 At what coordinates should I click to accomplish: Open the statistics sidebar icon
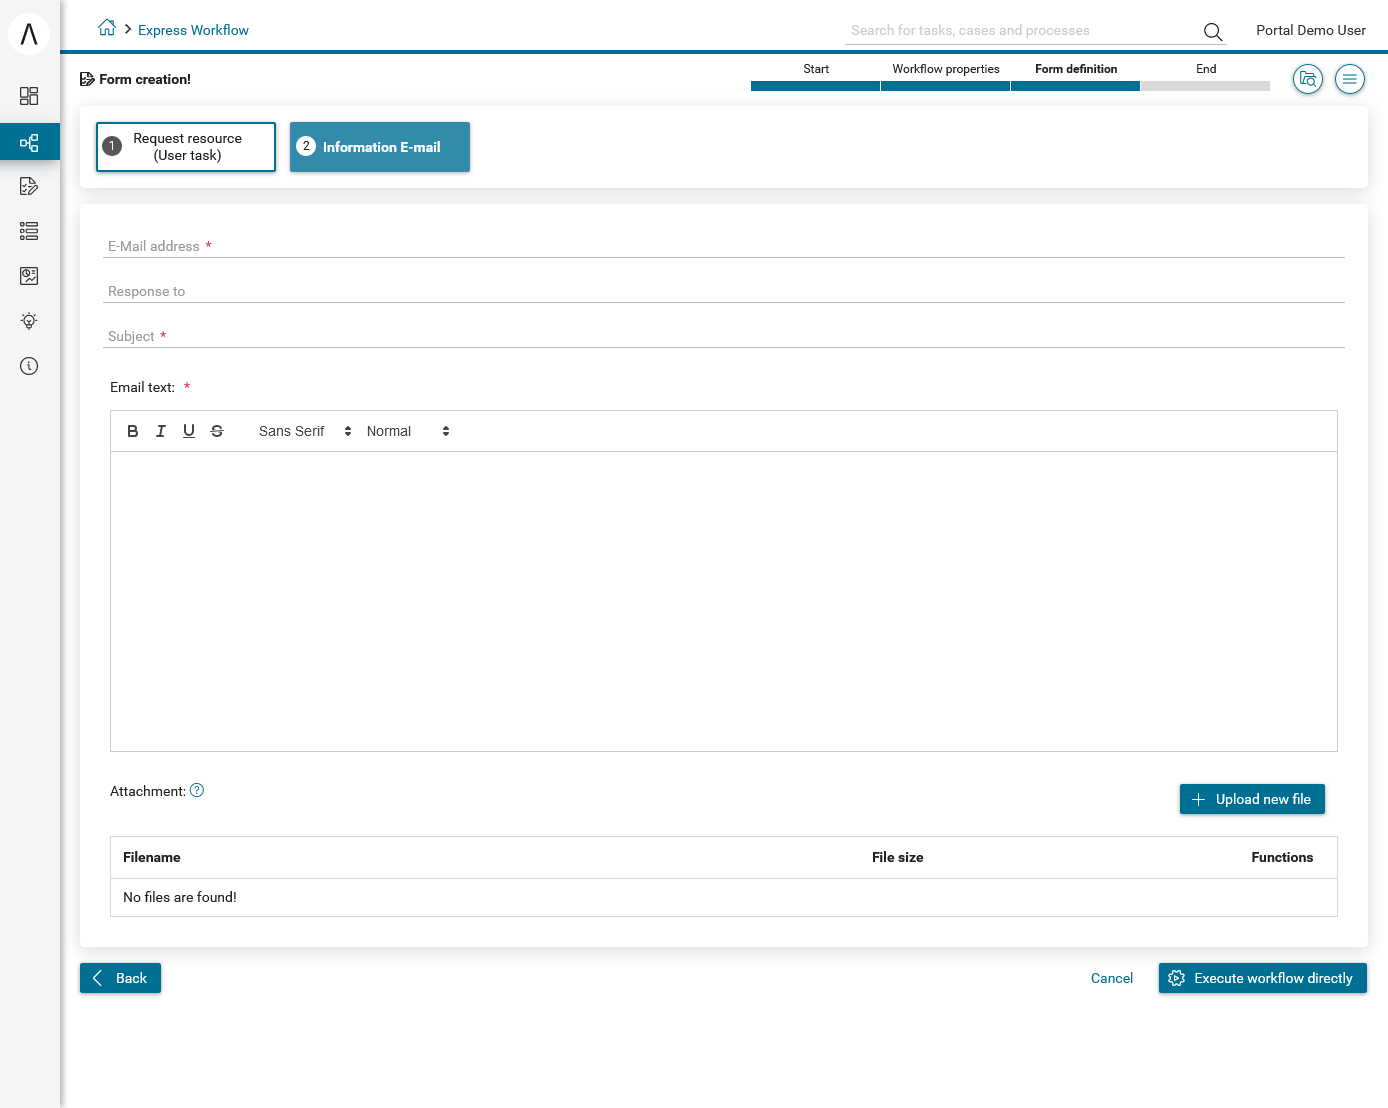click(x=29, y=276)
